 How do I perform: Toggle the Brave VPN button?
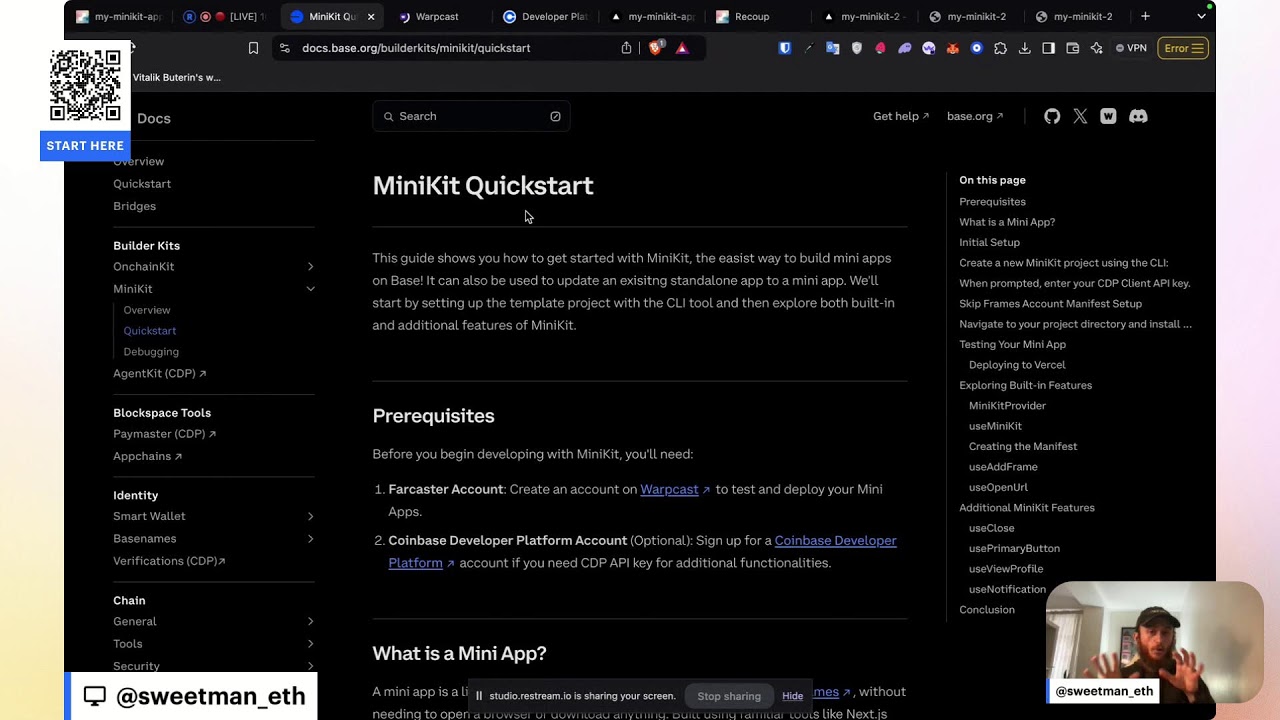coord(1131,48)
